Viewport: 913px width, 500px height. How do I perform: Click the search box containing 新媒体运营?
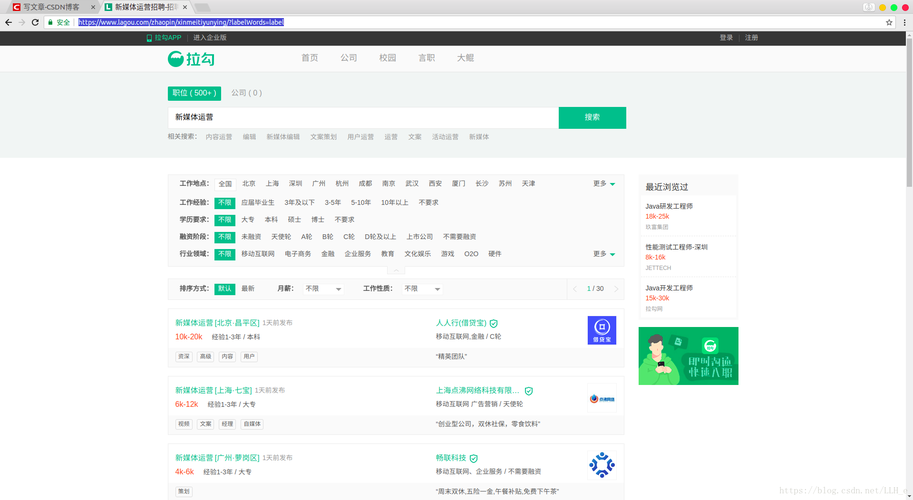coord(362,117)
